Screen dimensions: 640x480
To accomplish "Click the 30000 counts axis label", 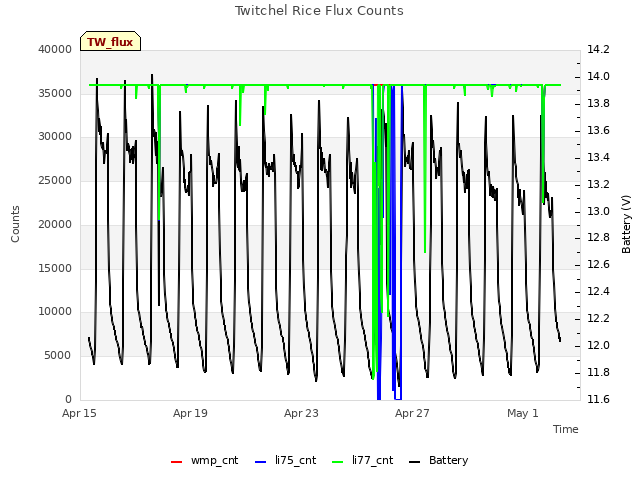I will (55, 137).
